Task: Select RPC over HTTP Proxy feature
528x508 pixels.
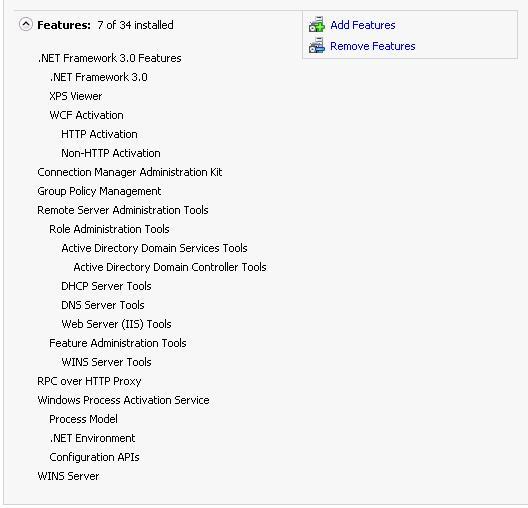Action: [89, 381]
